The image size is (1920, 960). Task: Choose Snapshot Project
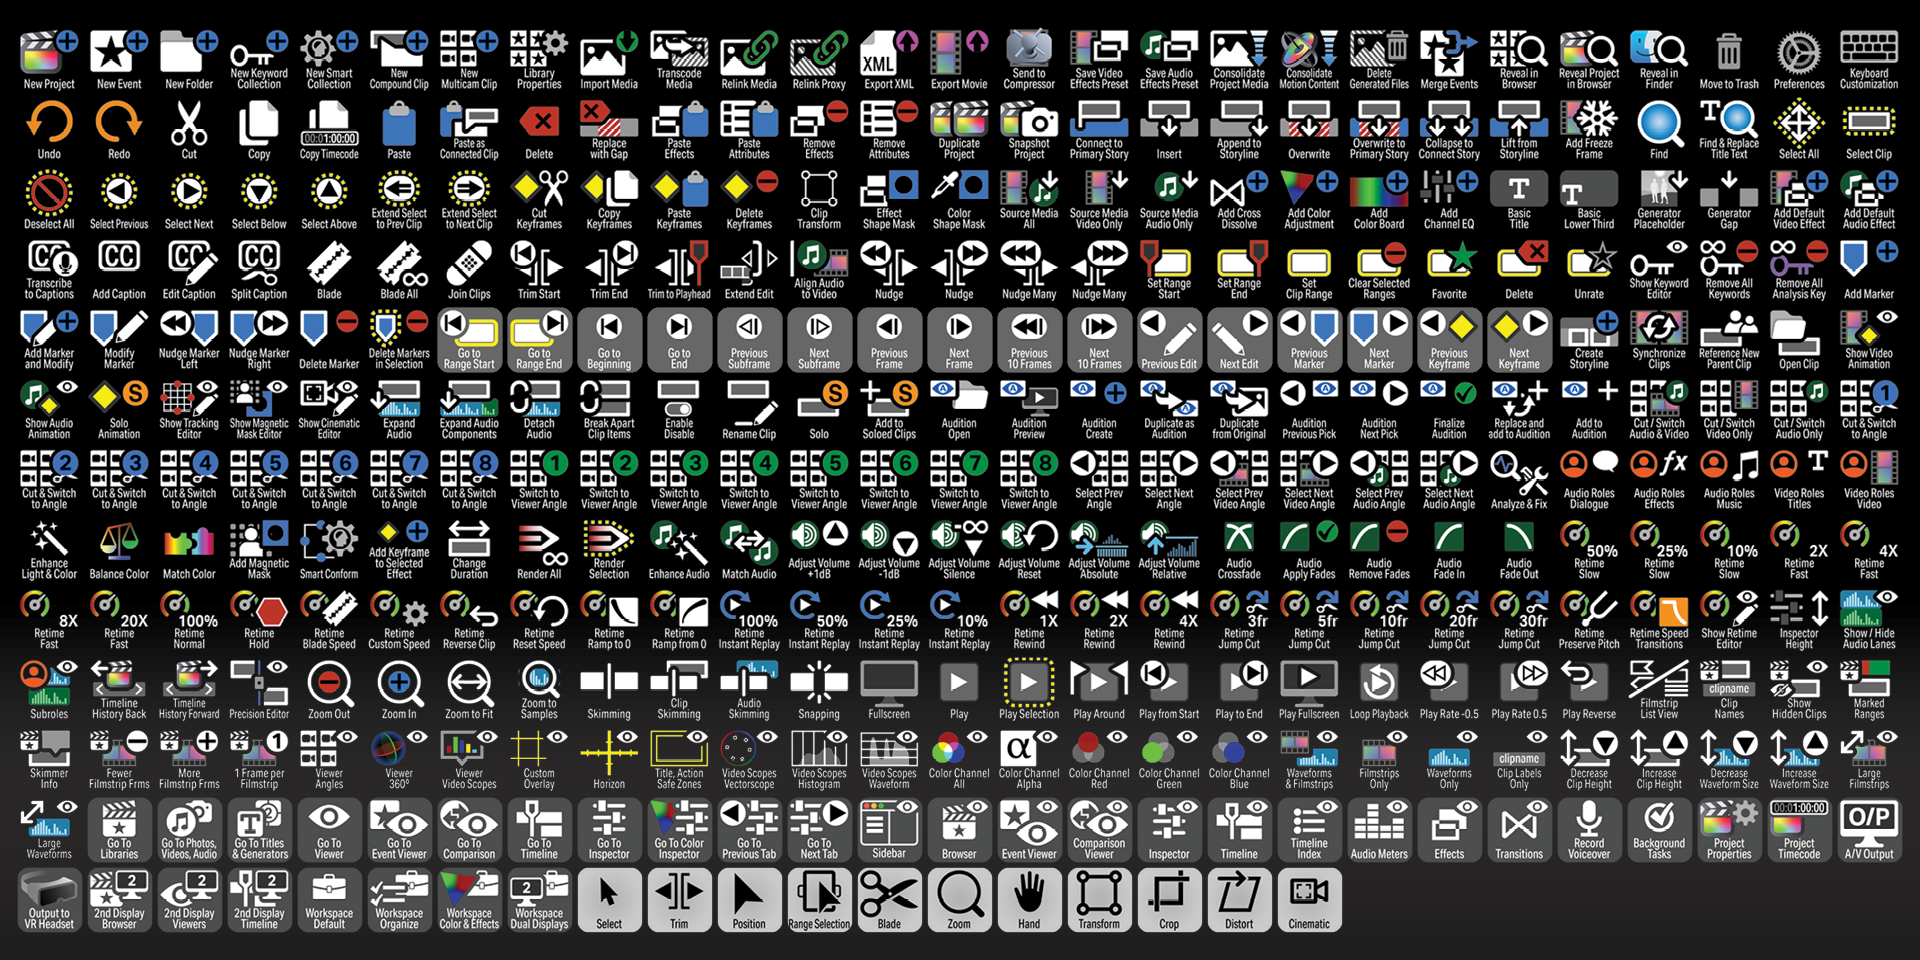(x=1029, y=130)
